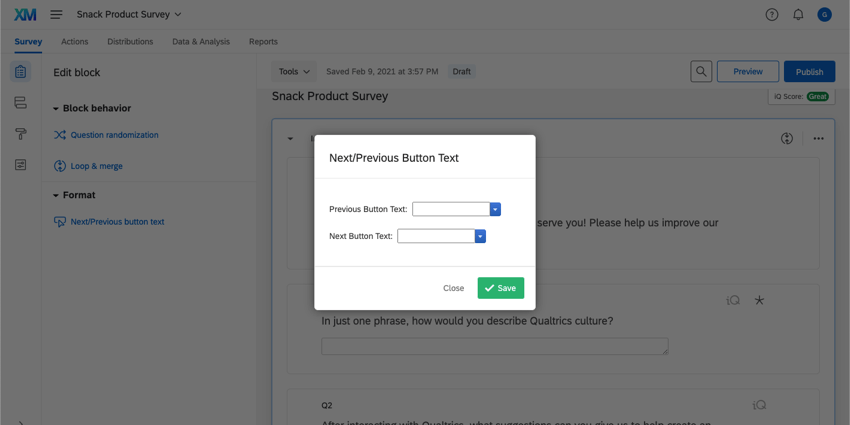This screenshot has height=425, width=850.
Task: Expand the Previous Button Text dropdown
Action: point(495,209)
